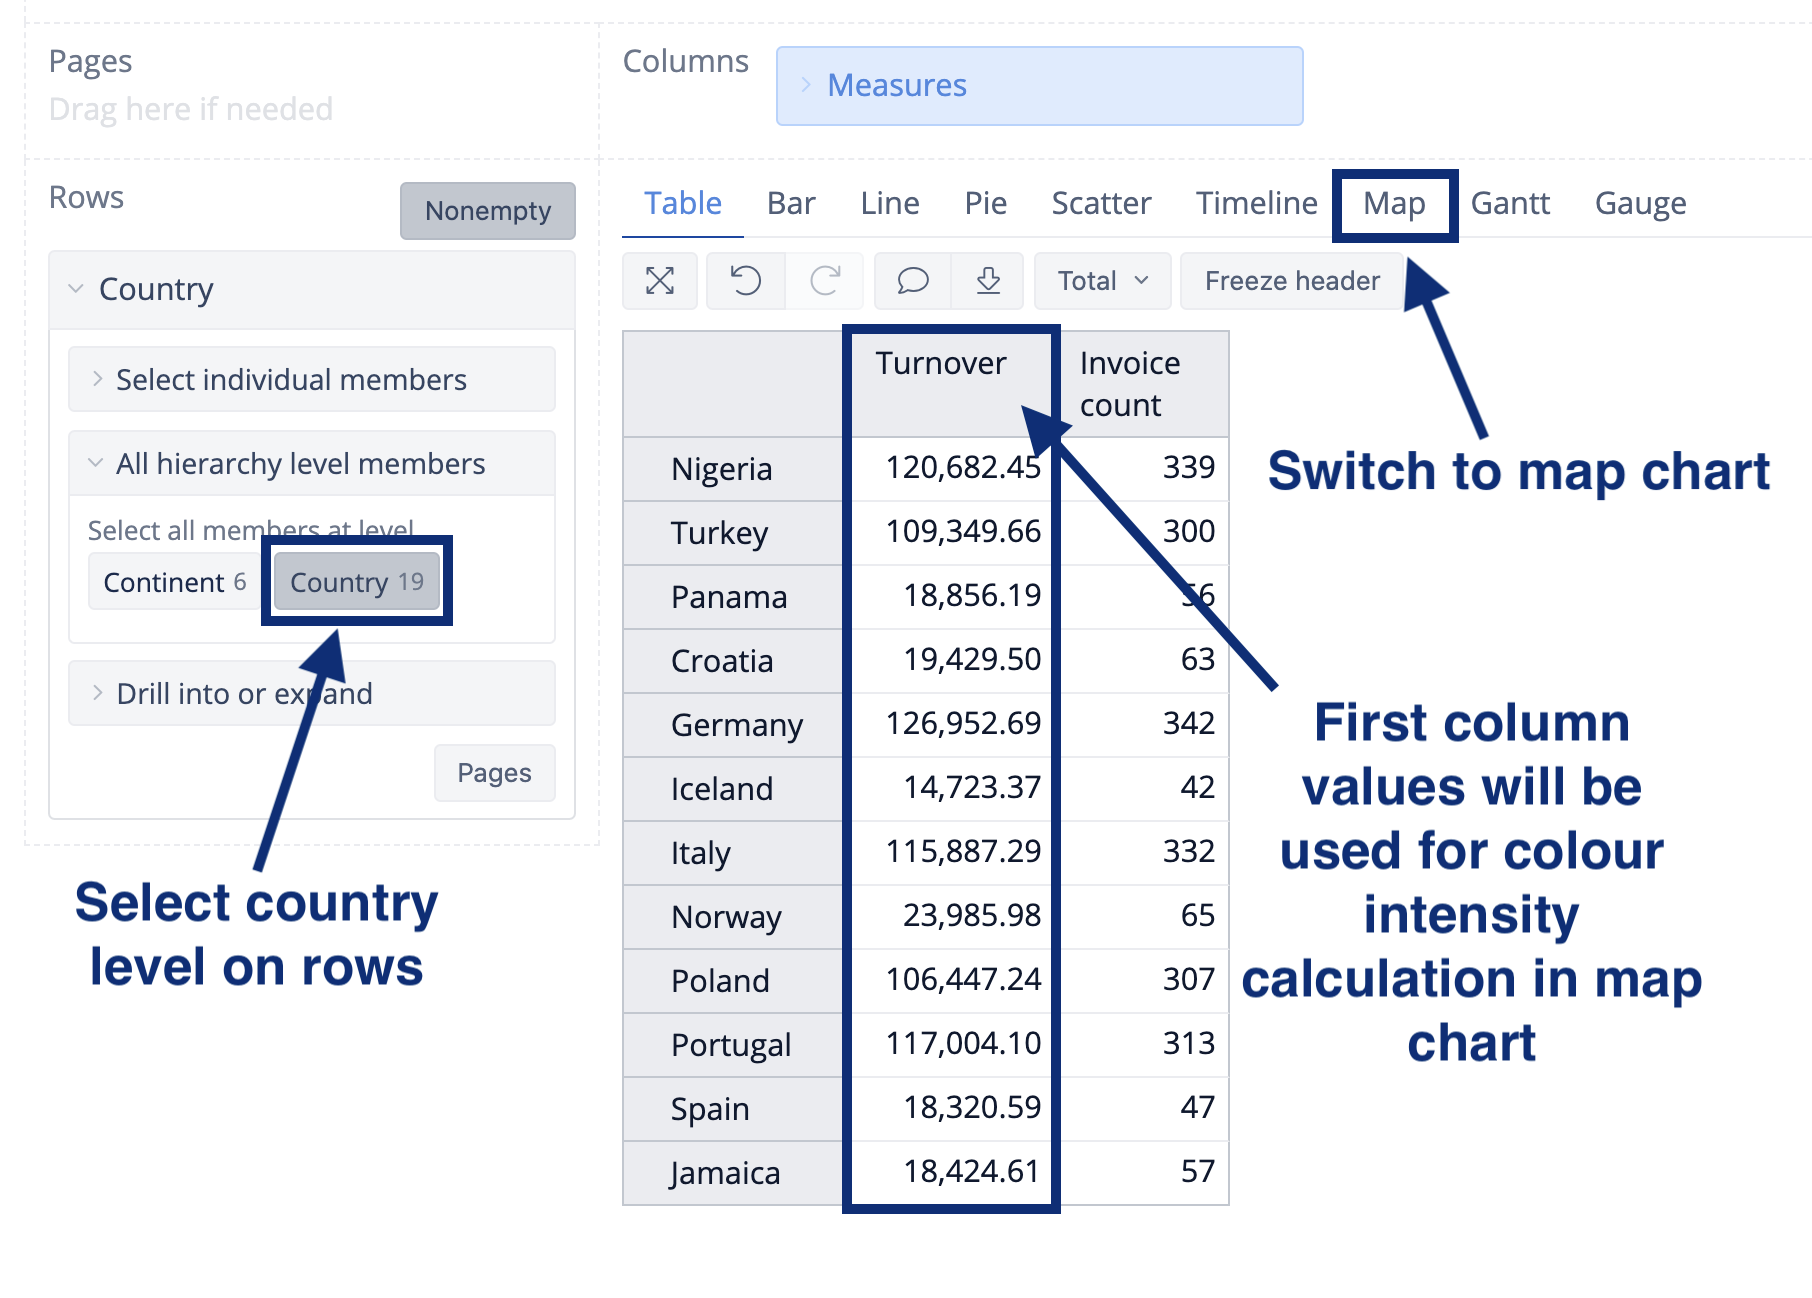Click the fullscreen expand icon
Image resolution: width=1812 pixels, height=1298 pixels.
click(x=660, y=281)
